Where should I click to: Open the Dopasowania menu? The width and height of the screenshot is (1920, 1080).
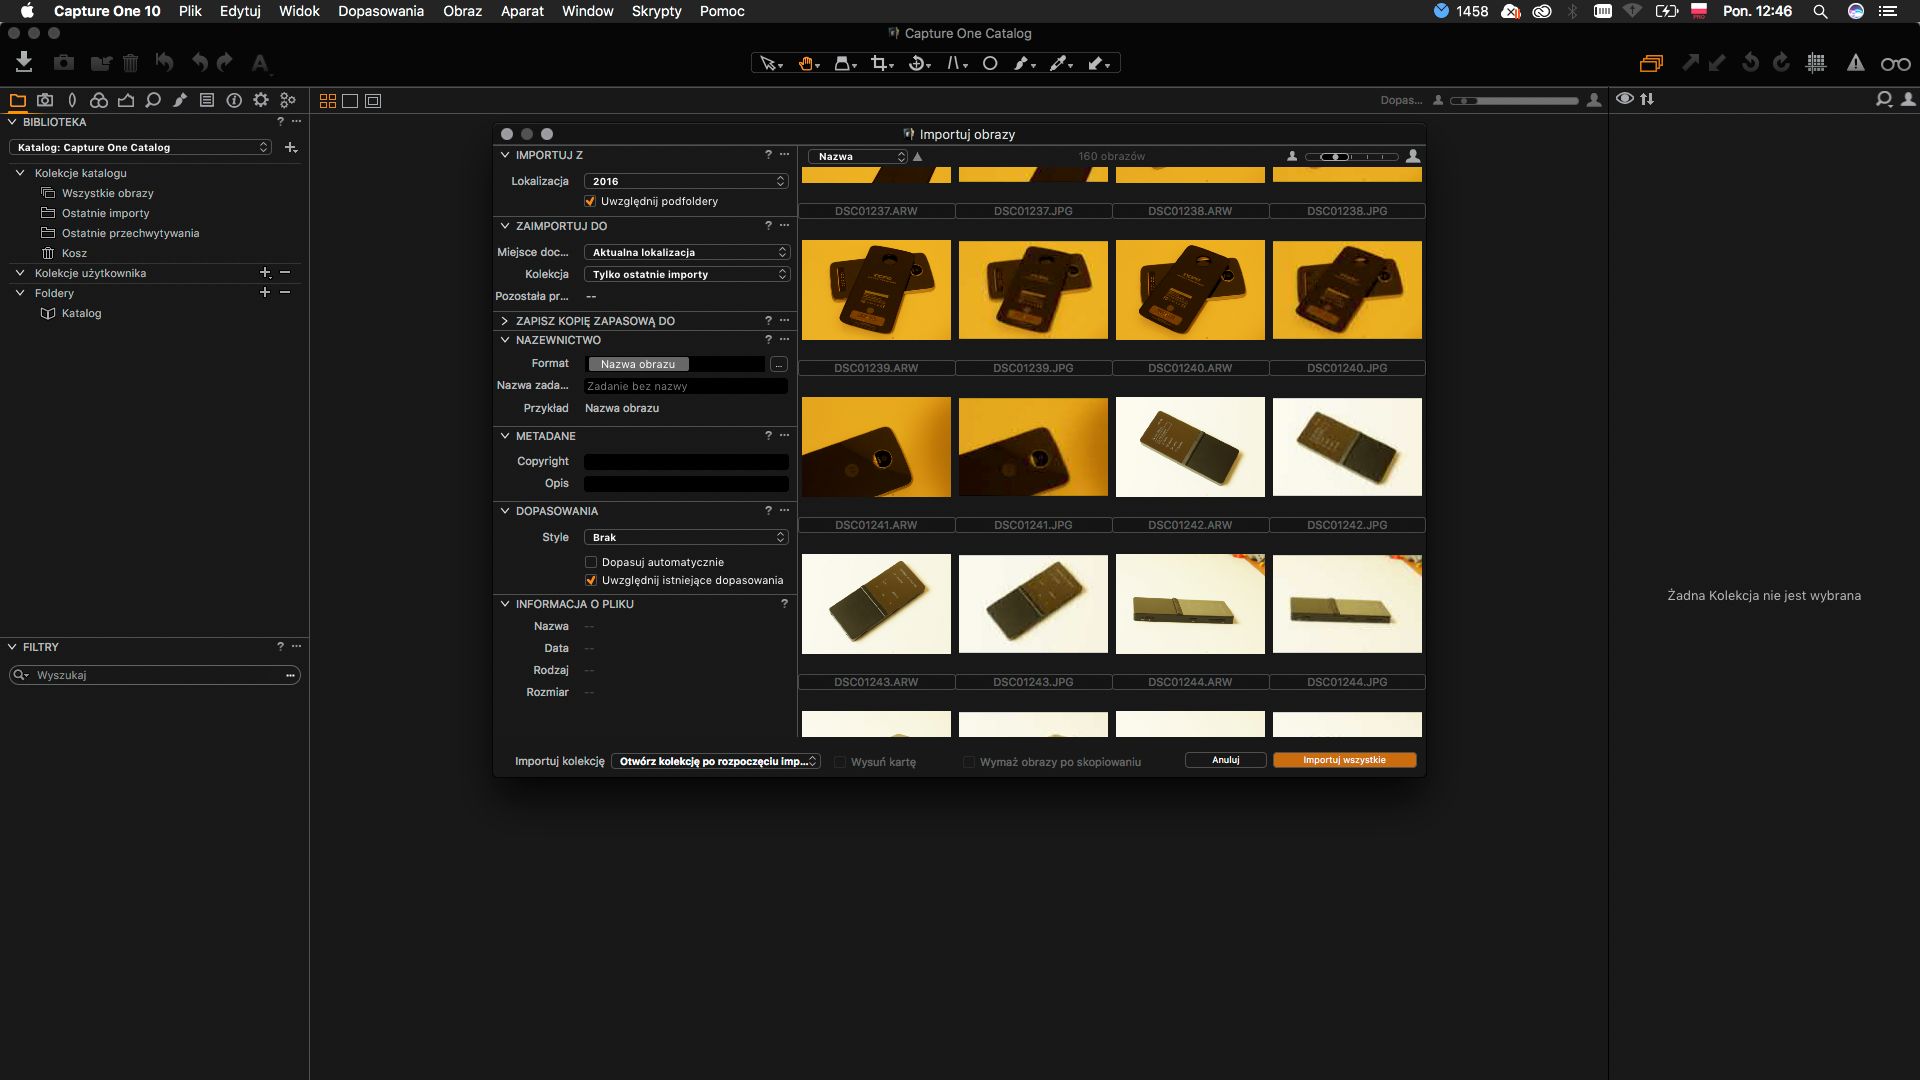(380, 11)
